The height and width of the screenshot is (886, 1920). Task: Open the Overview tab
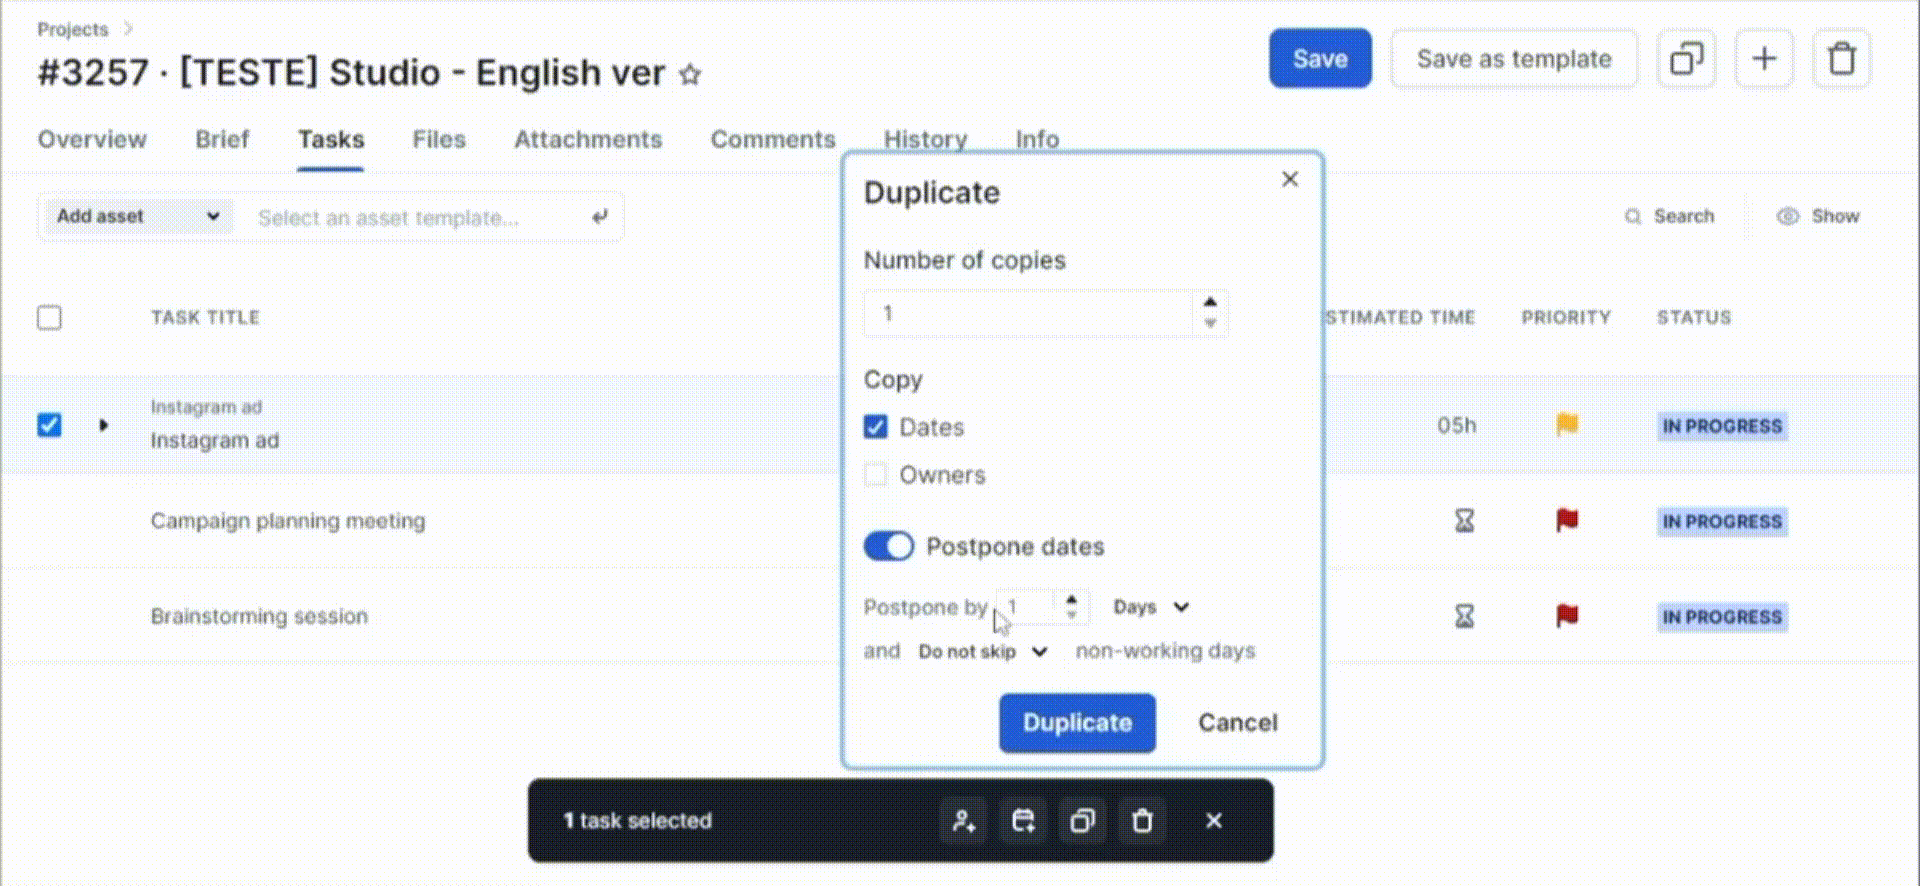[92, 140]
